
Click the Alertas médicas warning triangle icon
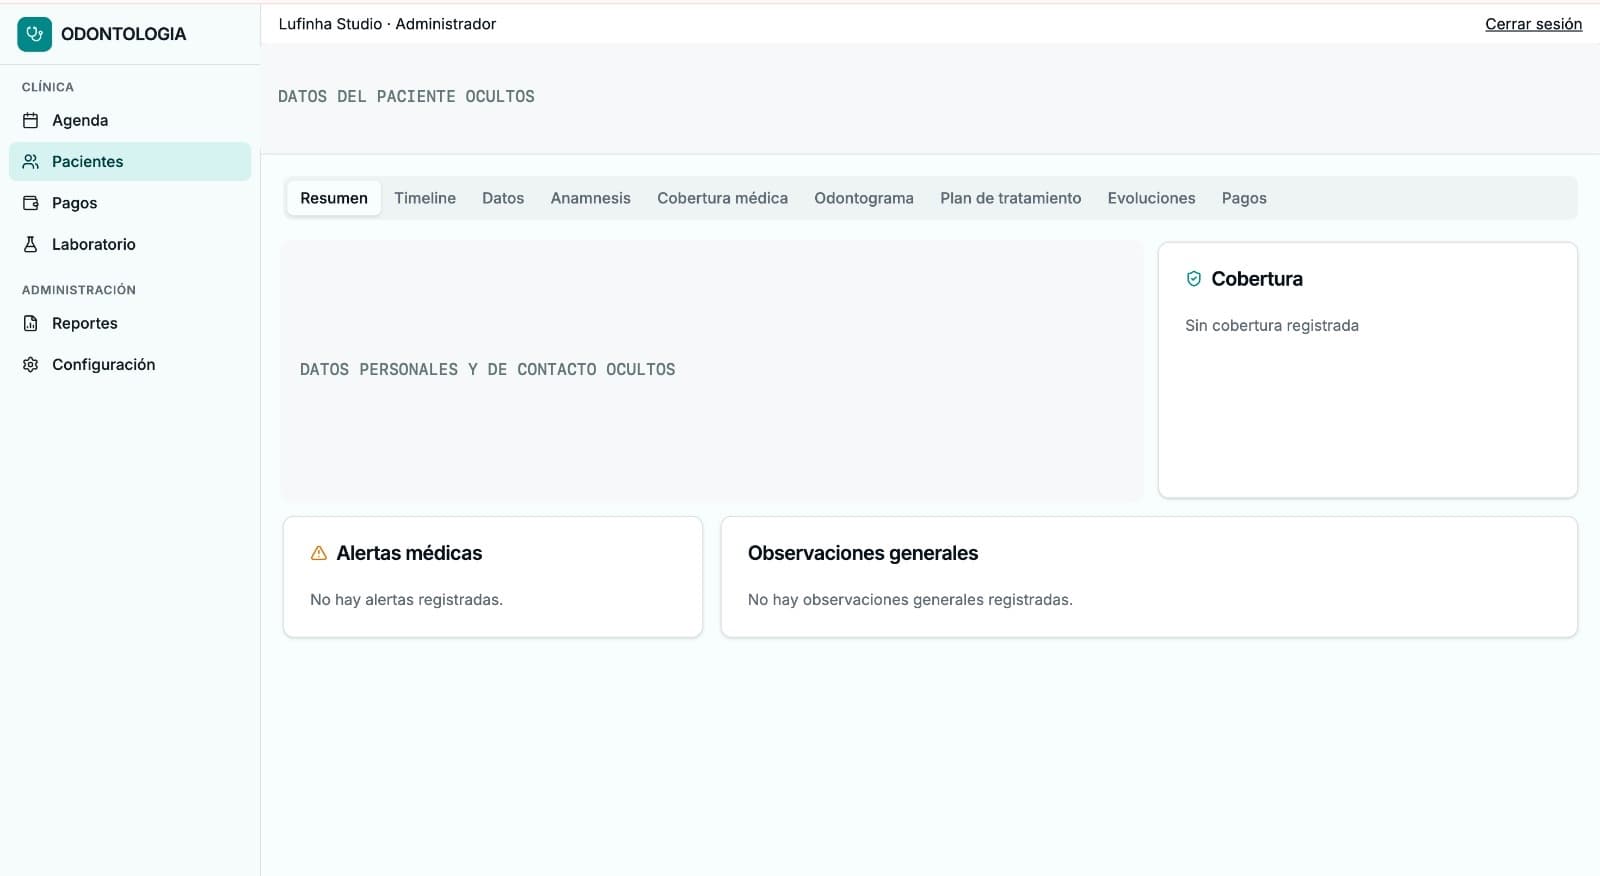coord(319,553)
